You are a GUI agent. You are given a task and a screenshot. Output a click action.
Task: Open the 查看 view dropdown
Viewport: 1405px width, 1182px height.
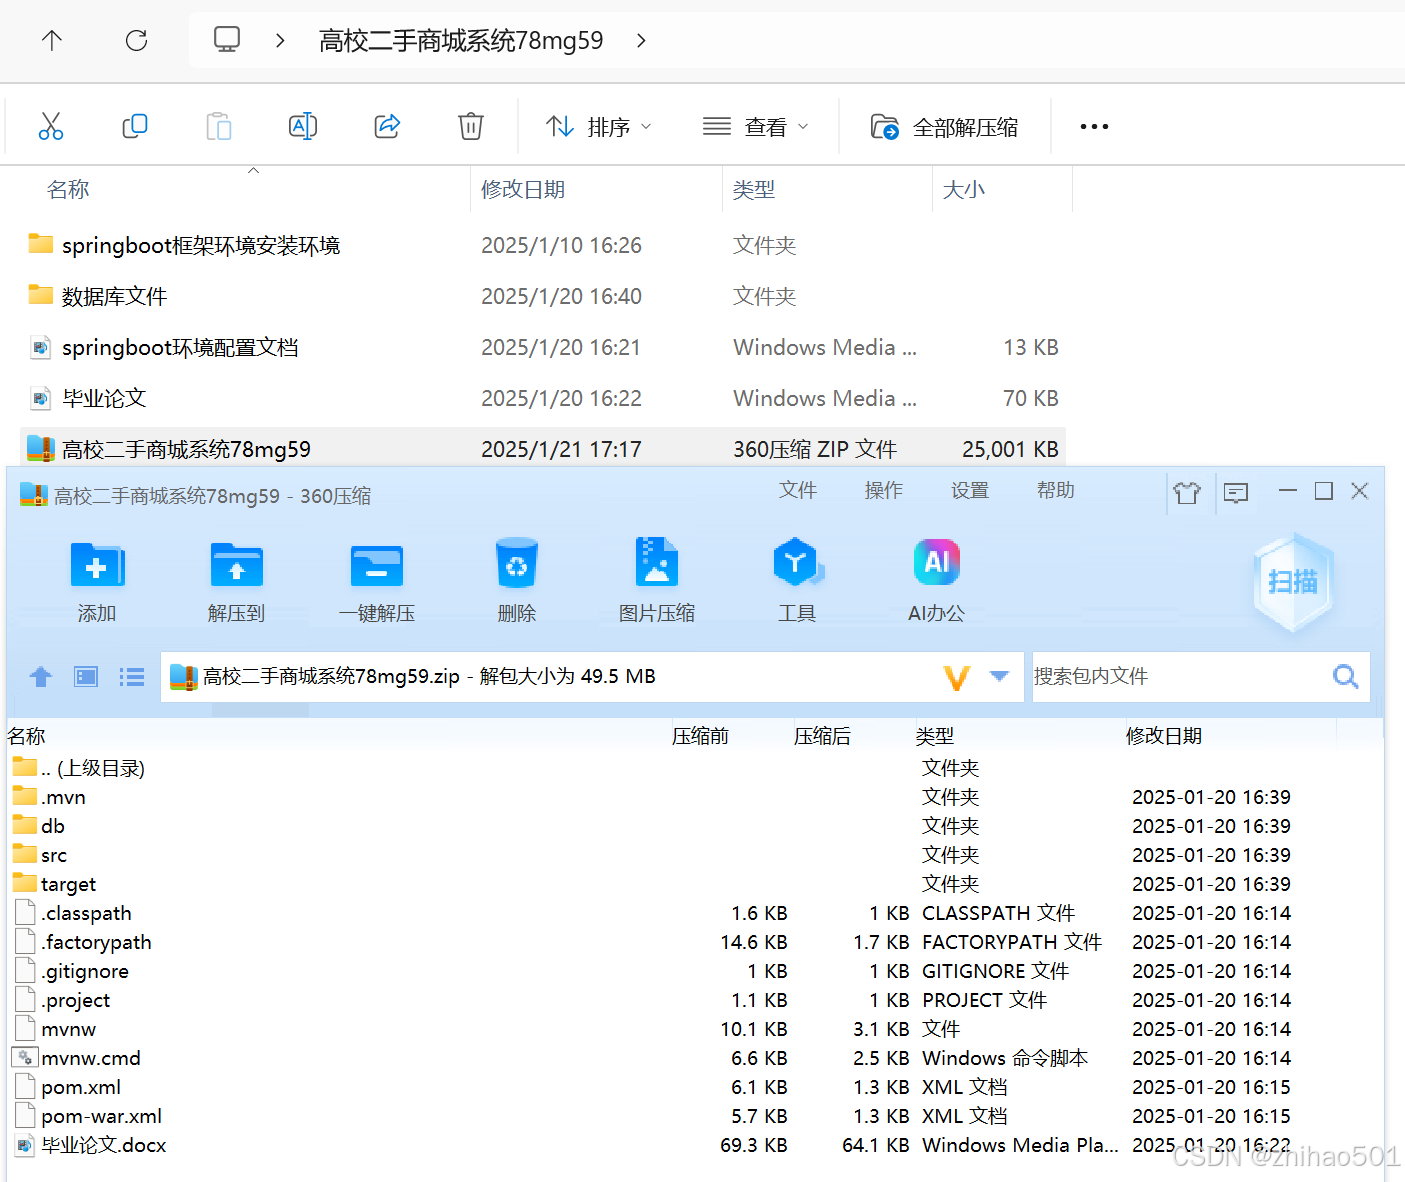(755, 127)
